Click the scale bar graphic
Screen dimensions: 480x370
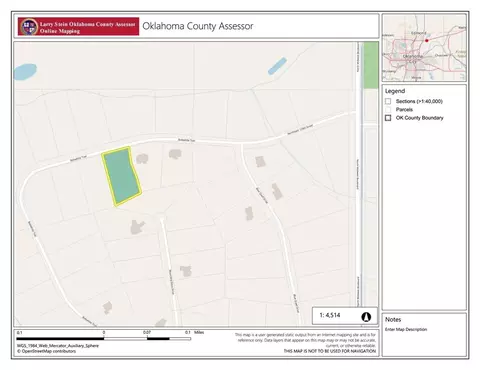coord(104,339)
